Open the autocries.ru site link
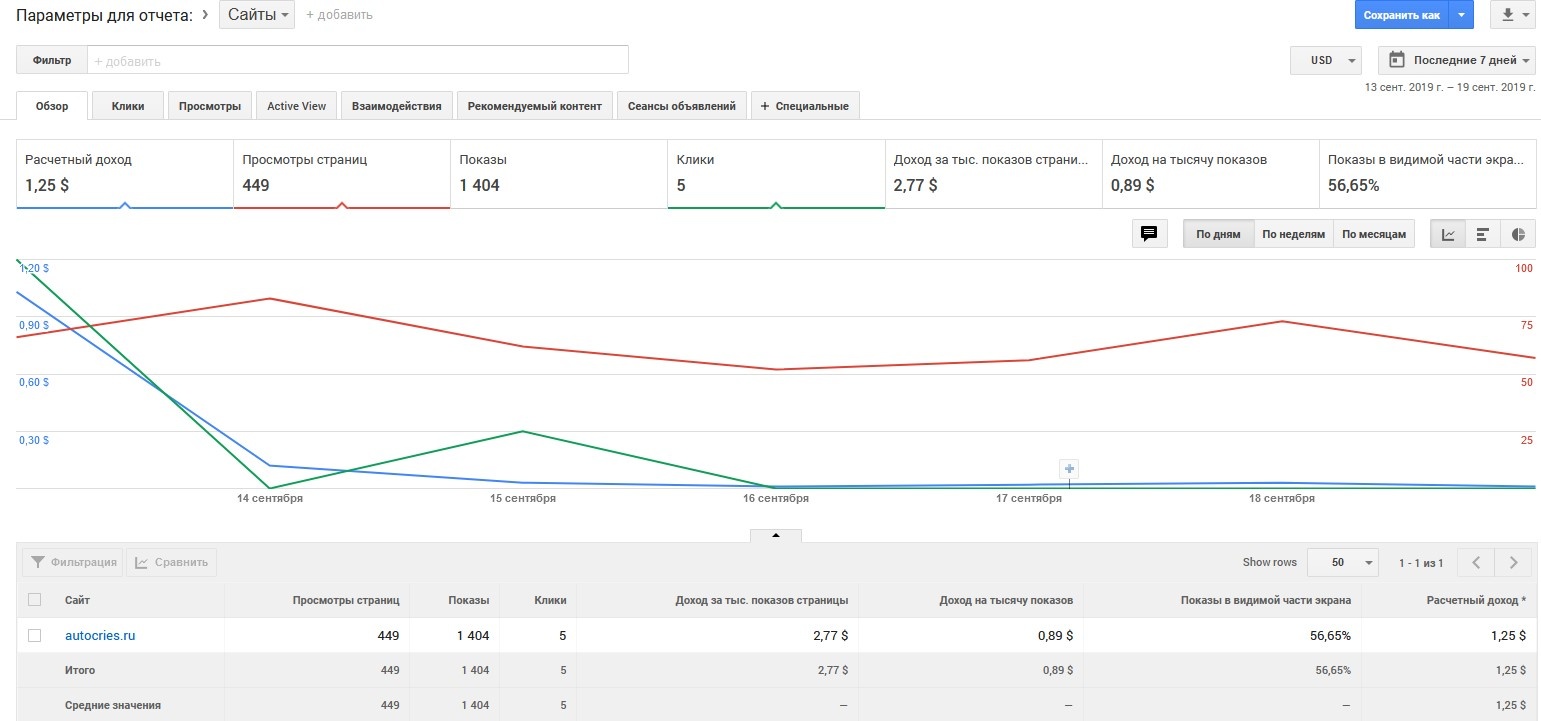This screenshot has height=721, width=1541. click(100, 635)
